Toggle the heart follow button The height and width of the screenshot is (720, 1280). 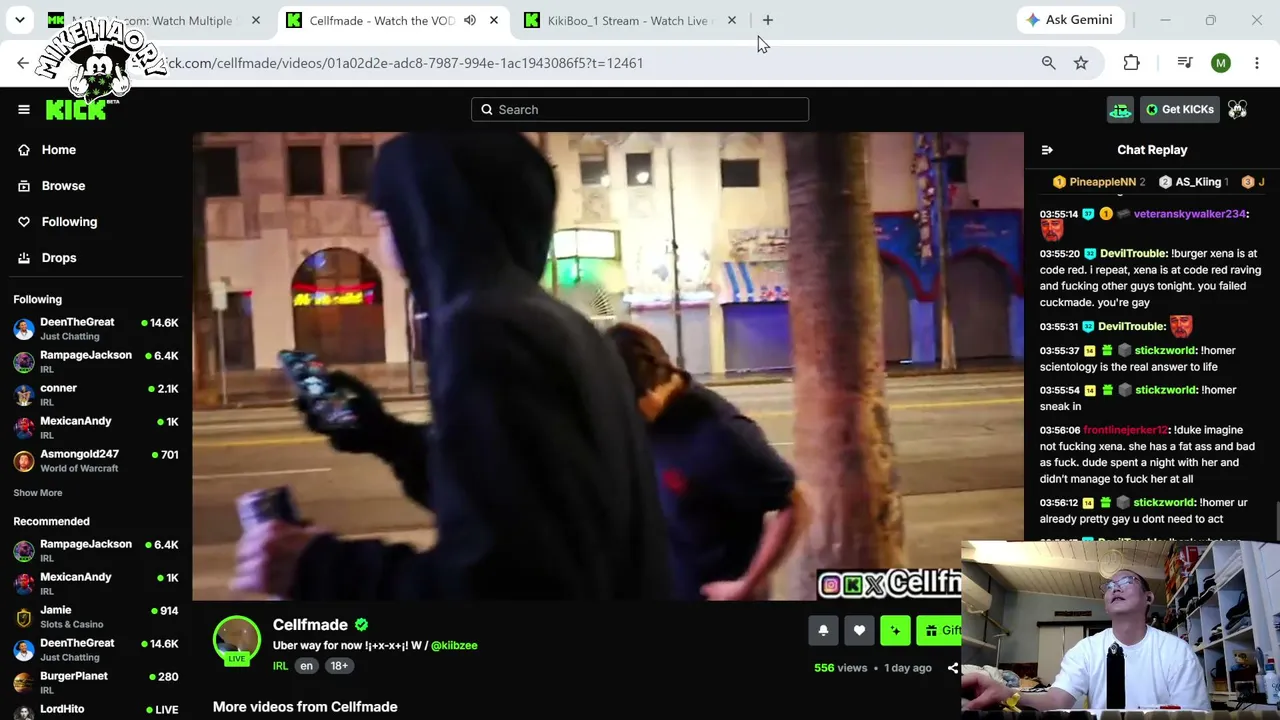click(859, 630)
